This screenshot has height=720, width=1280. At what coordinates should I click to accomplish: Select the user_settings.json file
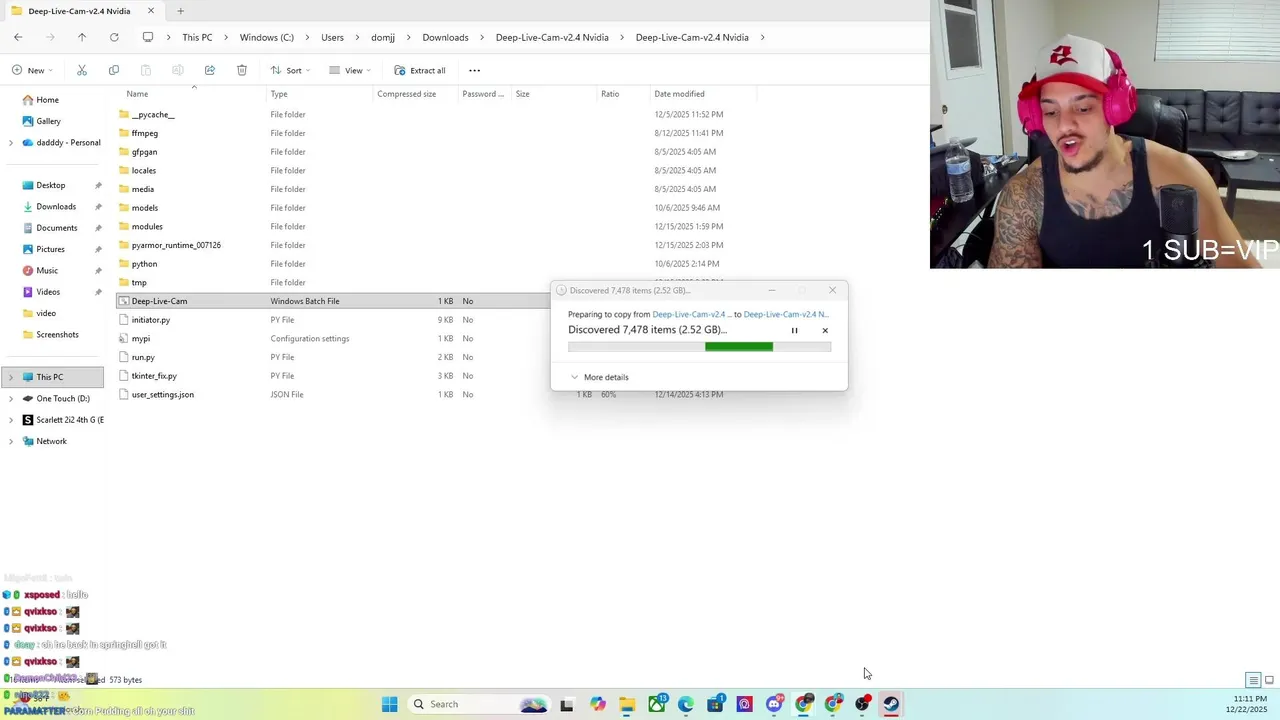(163, 394)
